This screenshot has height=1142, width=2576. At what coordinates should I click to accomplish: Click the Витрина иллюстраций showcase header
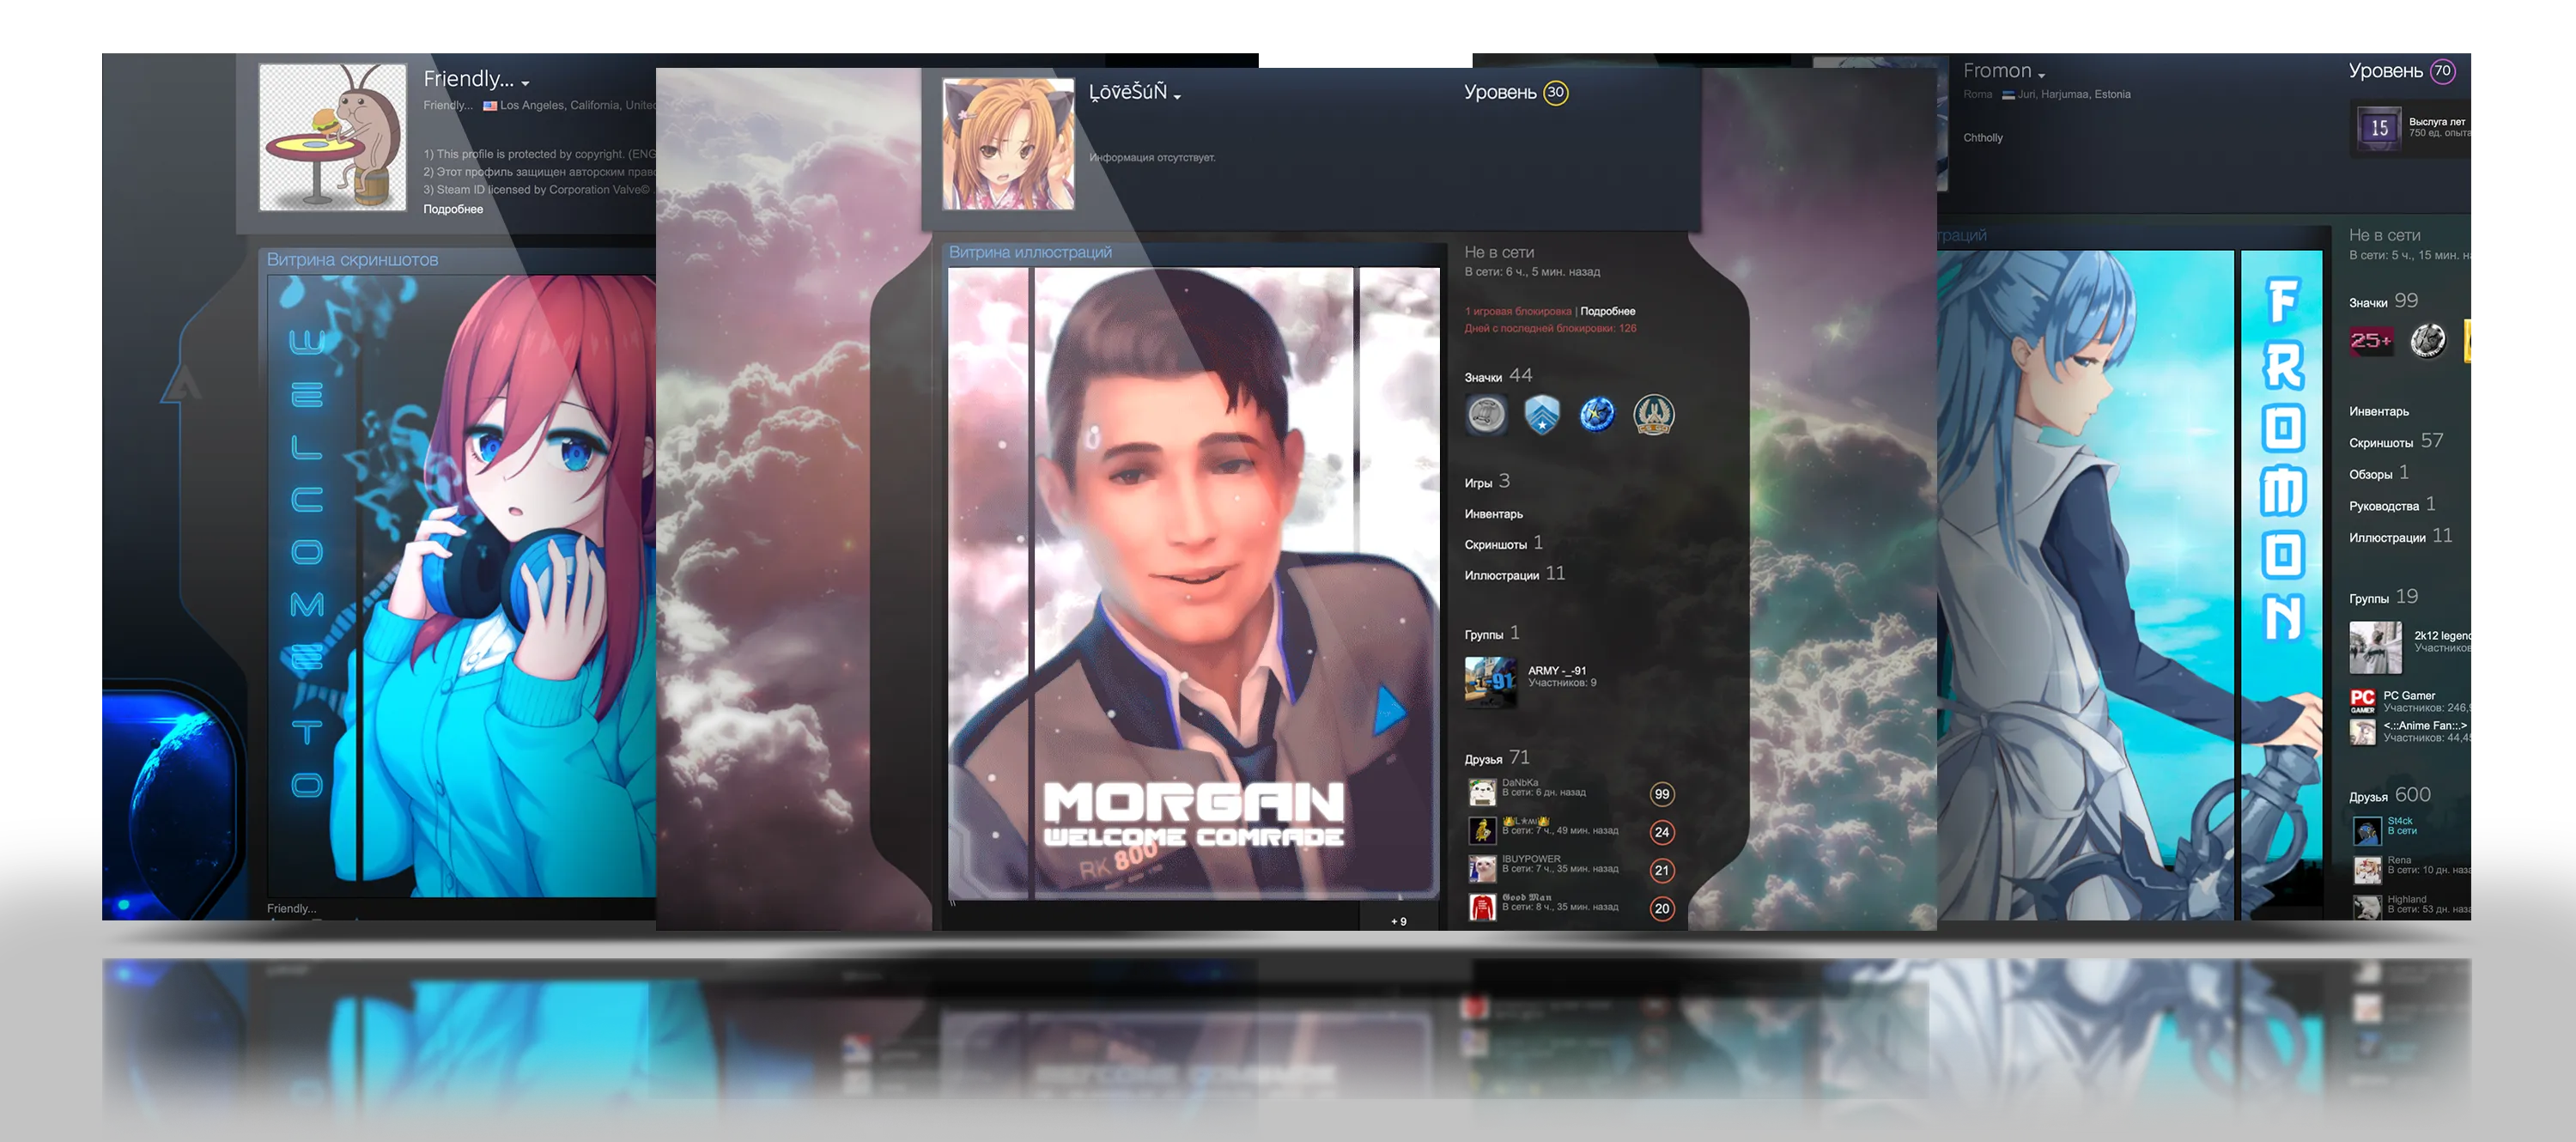[x=1030, y=252]
